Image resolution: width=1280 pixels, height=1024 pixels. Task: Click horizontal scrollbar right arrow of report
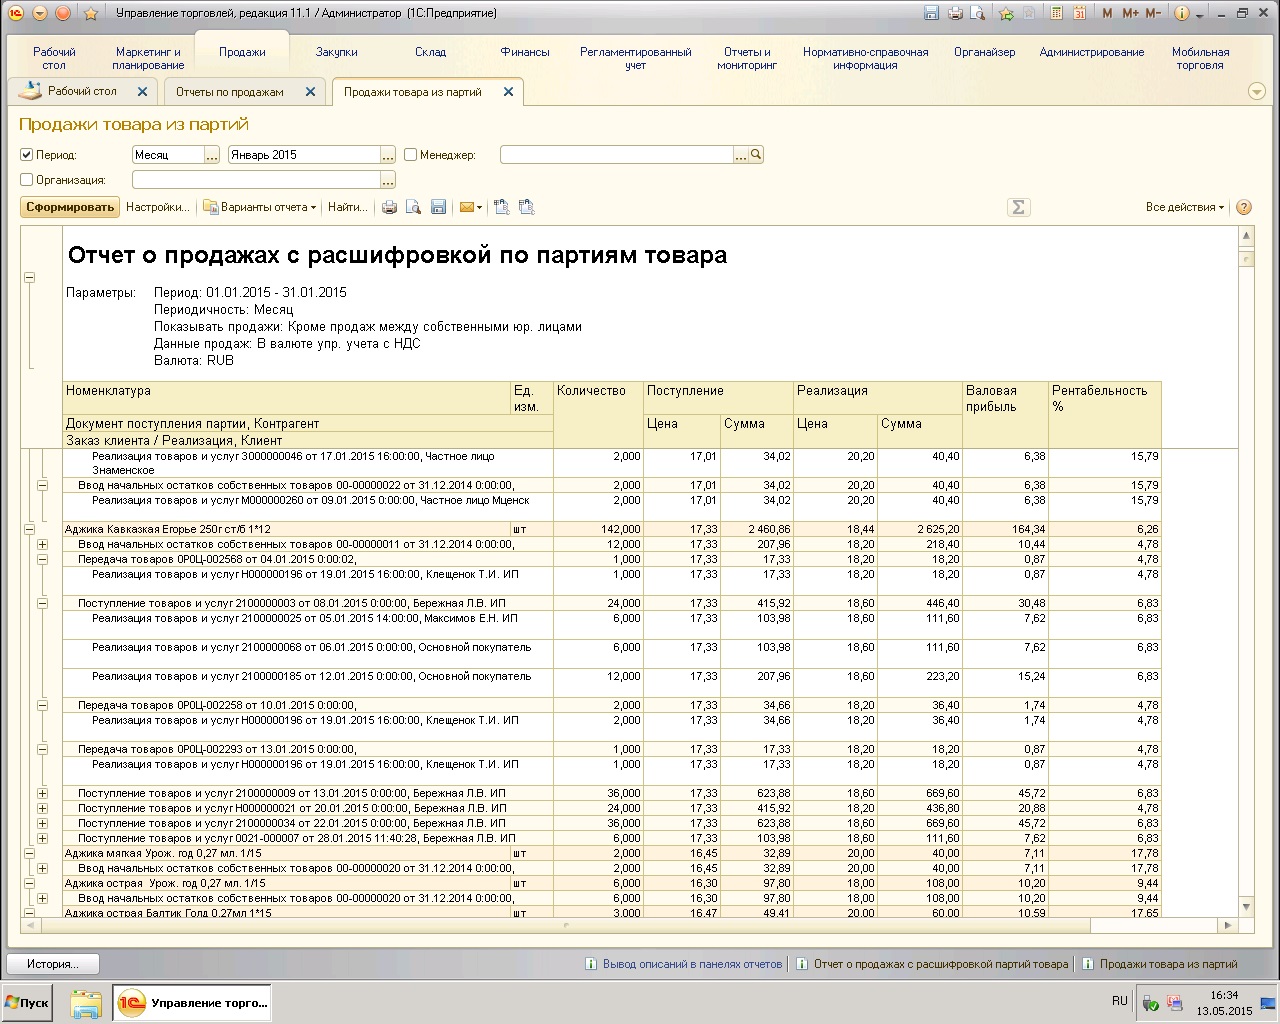[x=1230, y=926]
